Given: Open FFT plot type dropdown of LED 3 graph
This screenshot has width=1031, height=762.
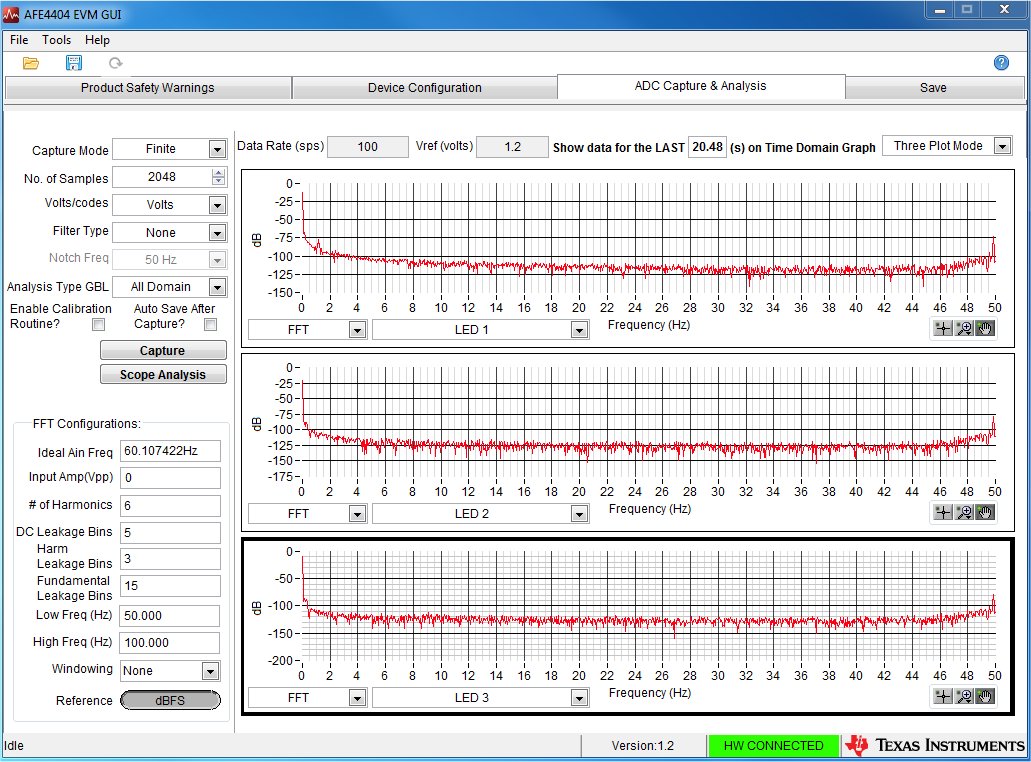Looking at the screenshot, I should click(357, 698).
